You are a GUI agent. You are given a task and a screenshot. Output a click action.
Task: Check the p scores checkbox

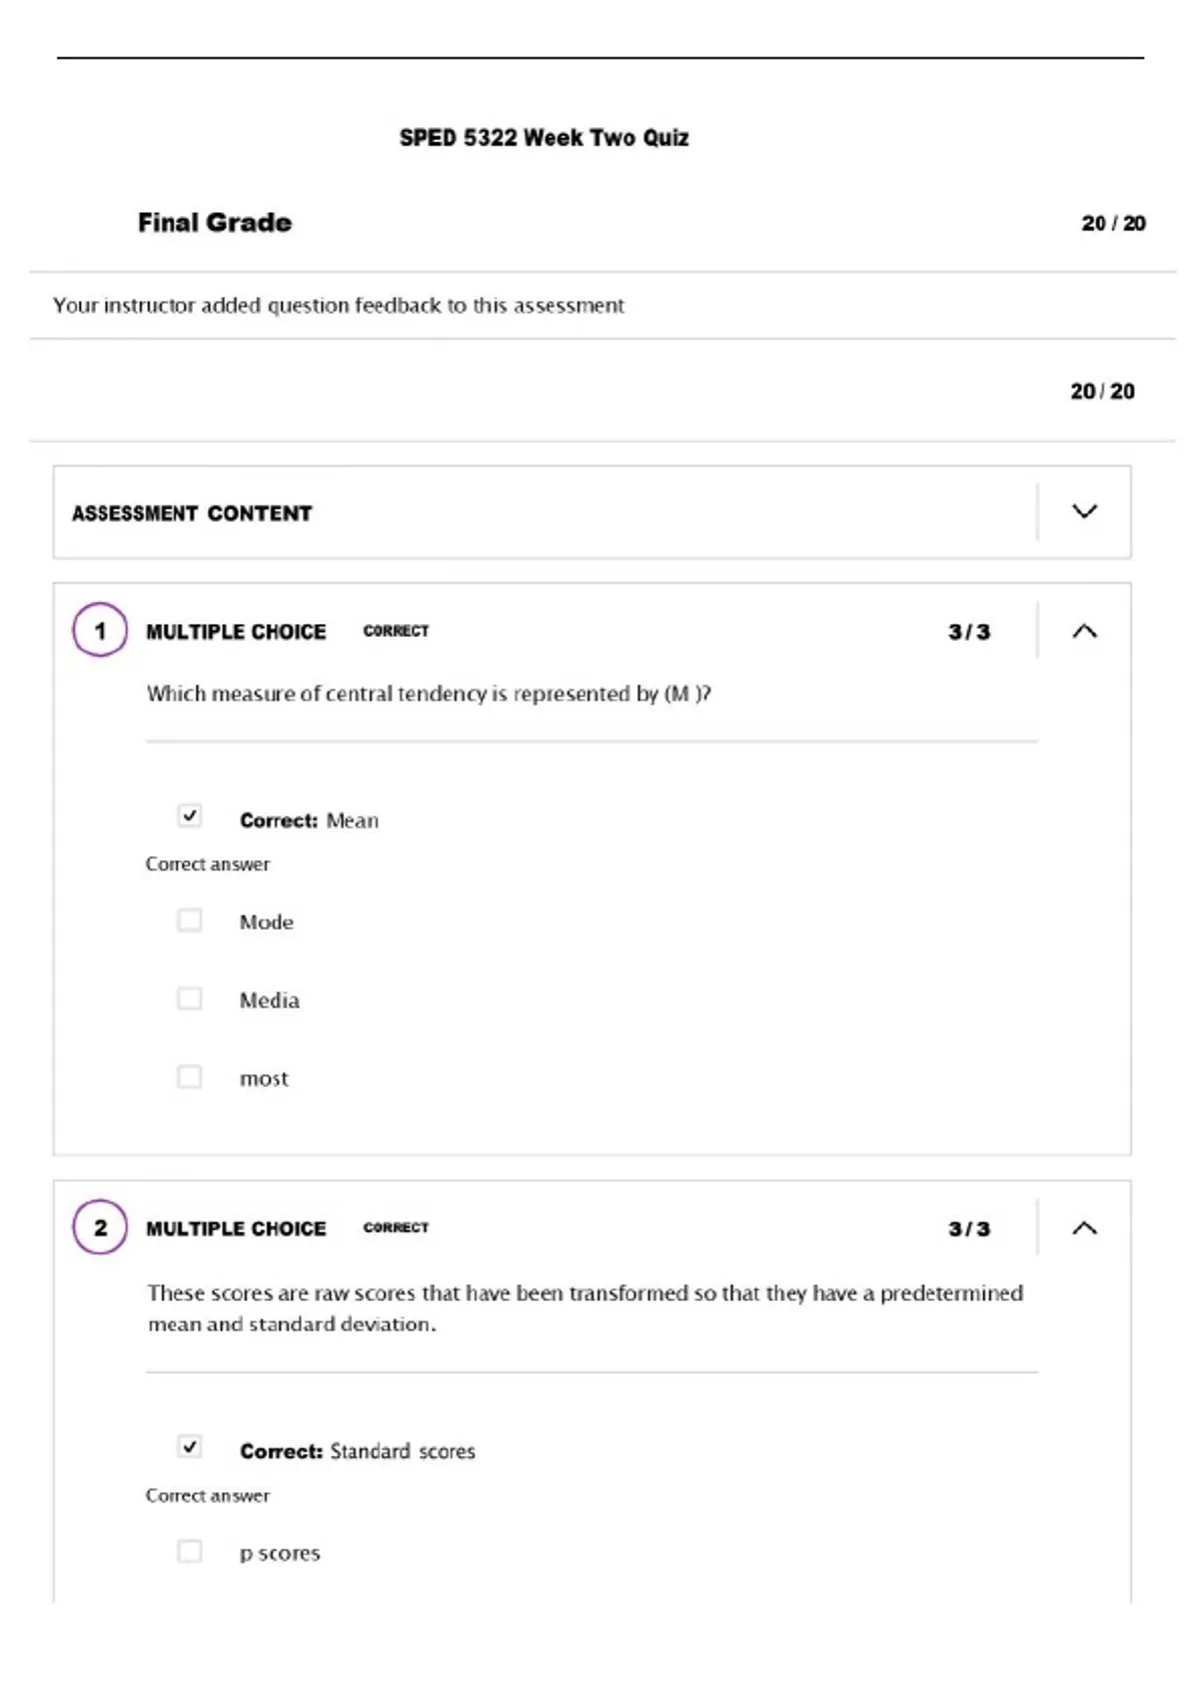[189, 1551]
